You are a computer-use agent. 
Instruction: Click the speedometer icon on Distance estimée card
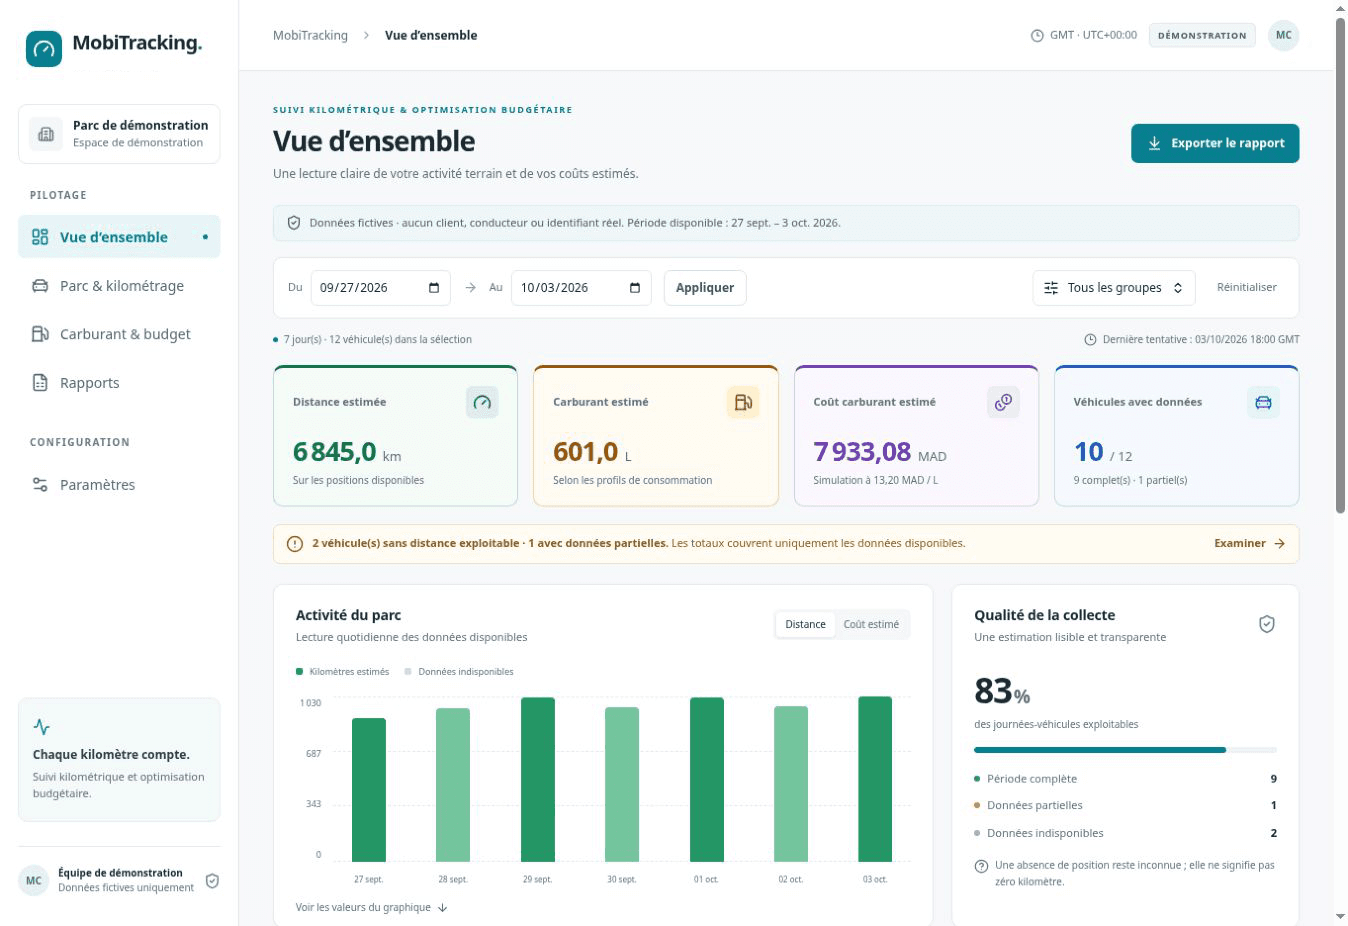(x=482, y=402)
